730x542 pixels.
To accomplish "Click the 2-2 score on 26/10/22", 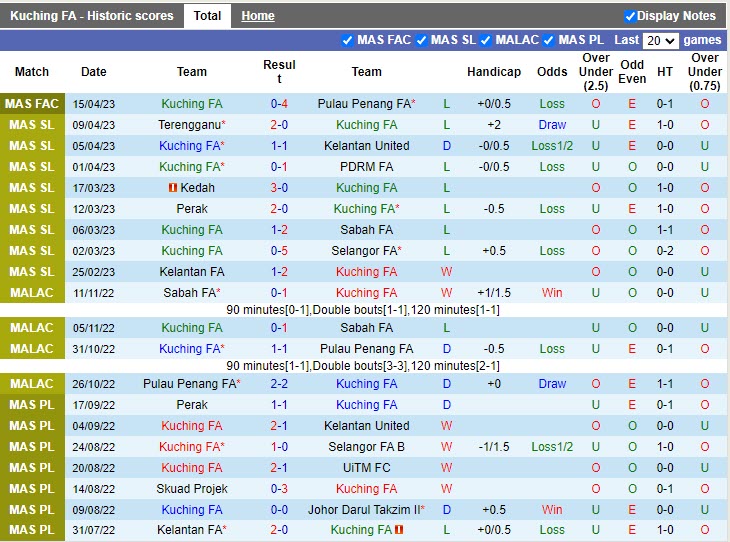I will coord(279,384).
